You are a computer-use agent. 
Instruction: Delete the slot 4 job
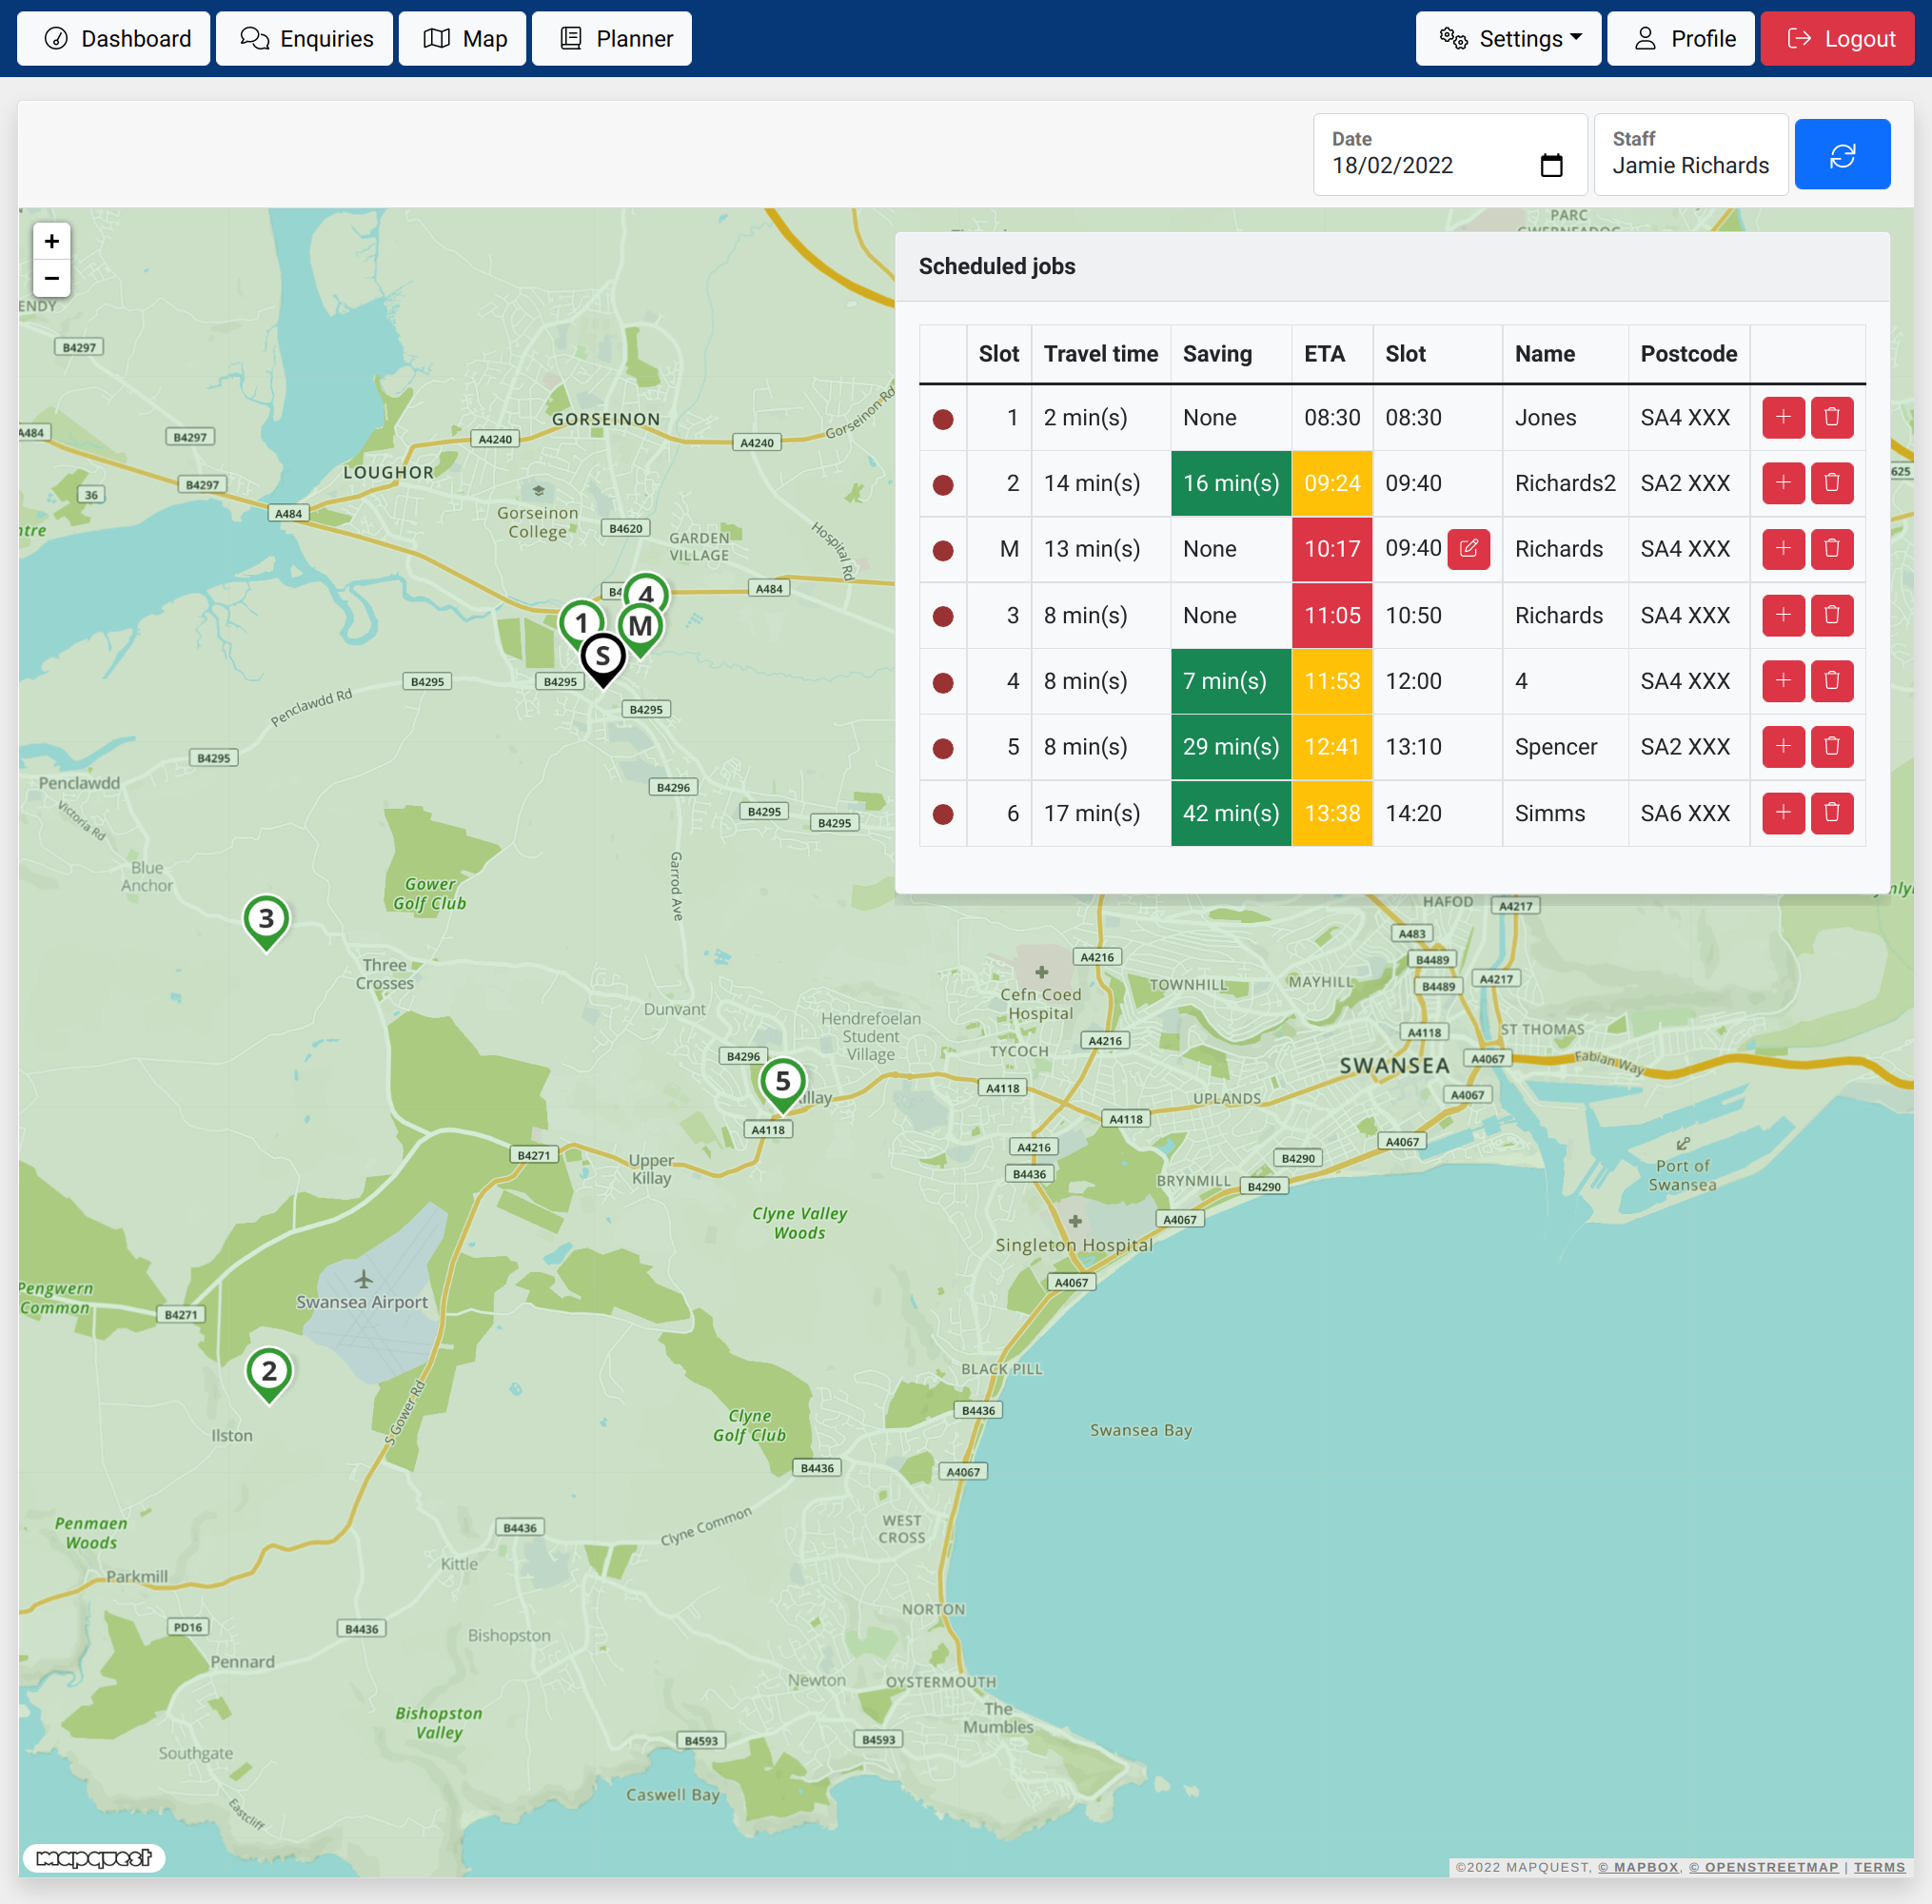pyautogui.click(x=1832, y=681)
